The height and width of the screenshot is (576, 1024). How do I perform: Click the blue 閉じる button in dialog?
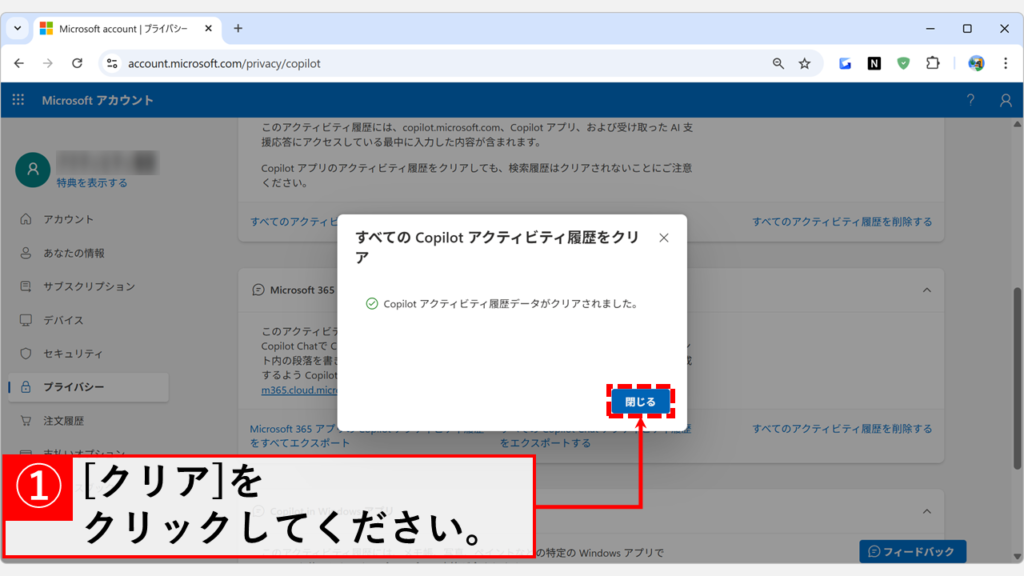(x=640, y=402)
